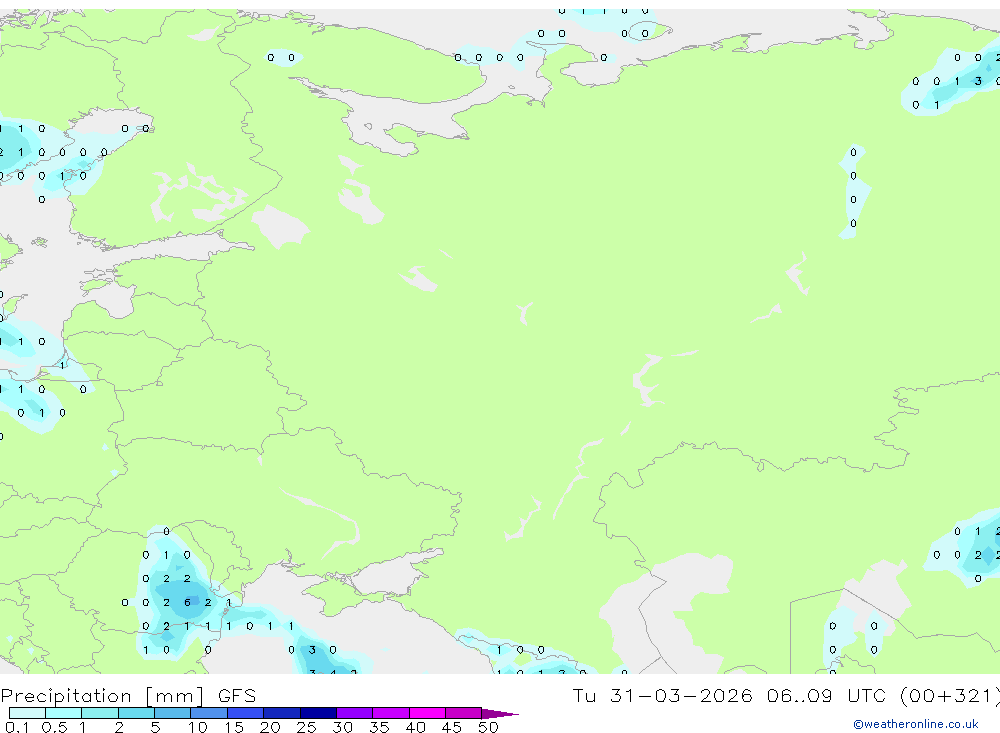Viewport: 1000px width, 733px height.
Task: Open the weatheronline.co.uk copyright link
Action: tap(916, 724)
